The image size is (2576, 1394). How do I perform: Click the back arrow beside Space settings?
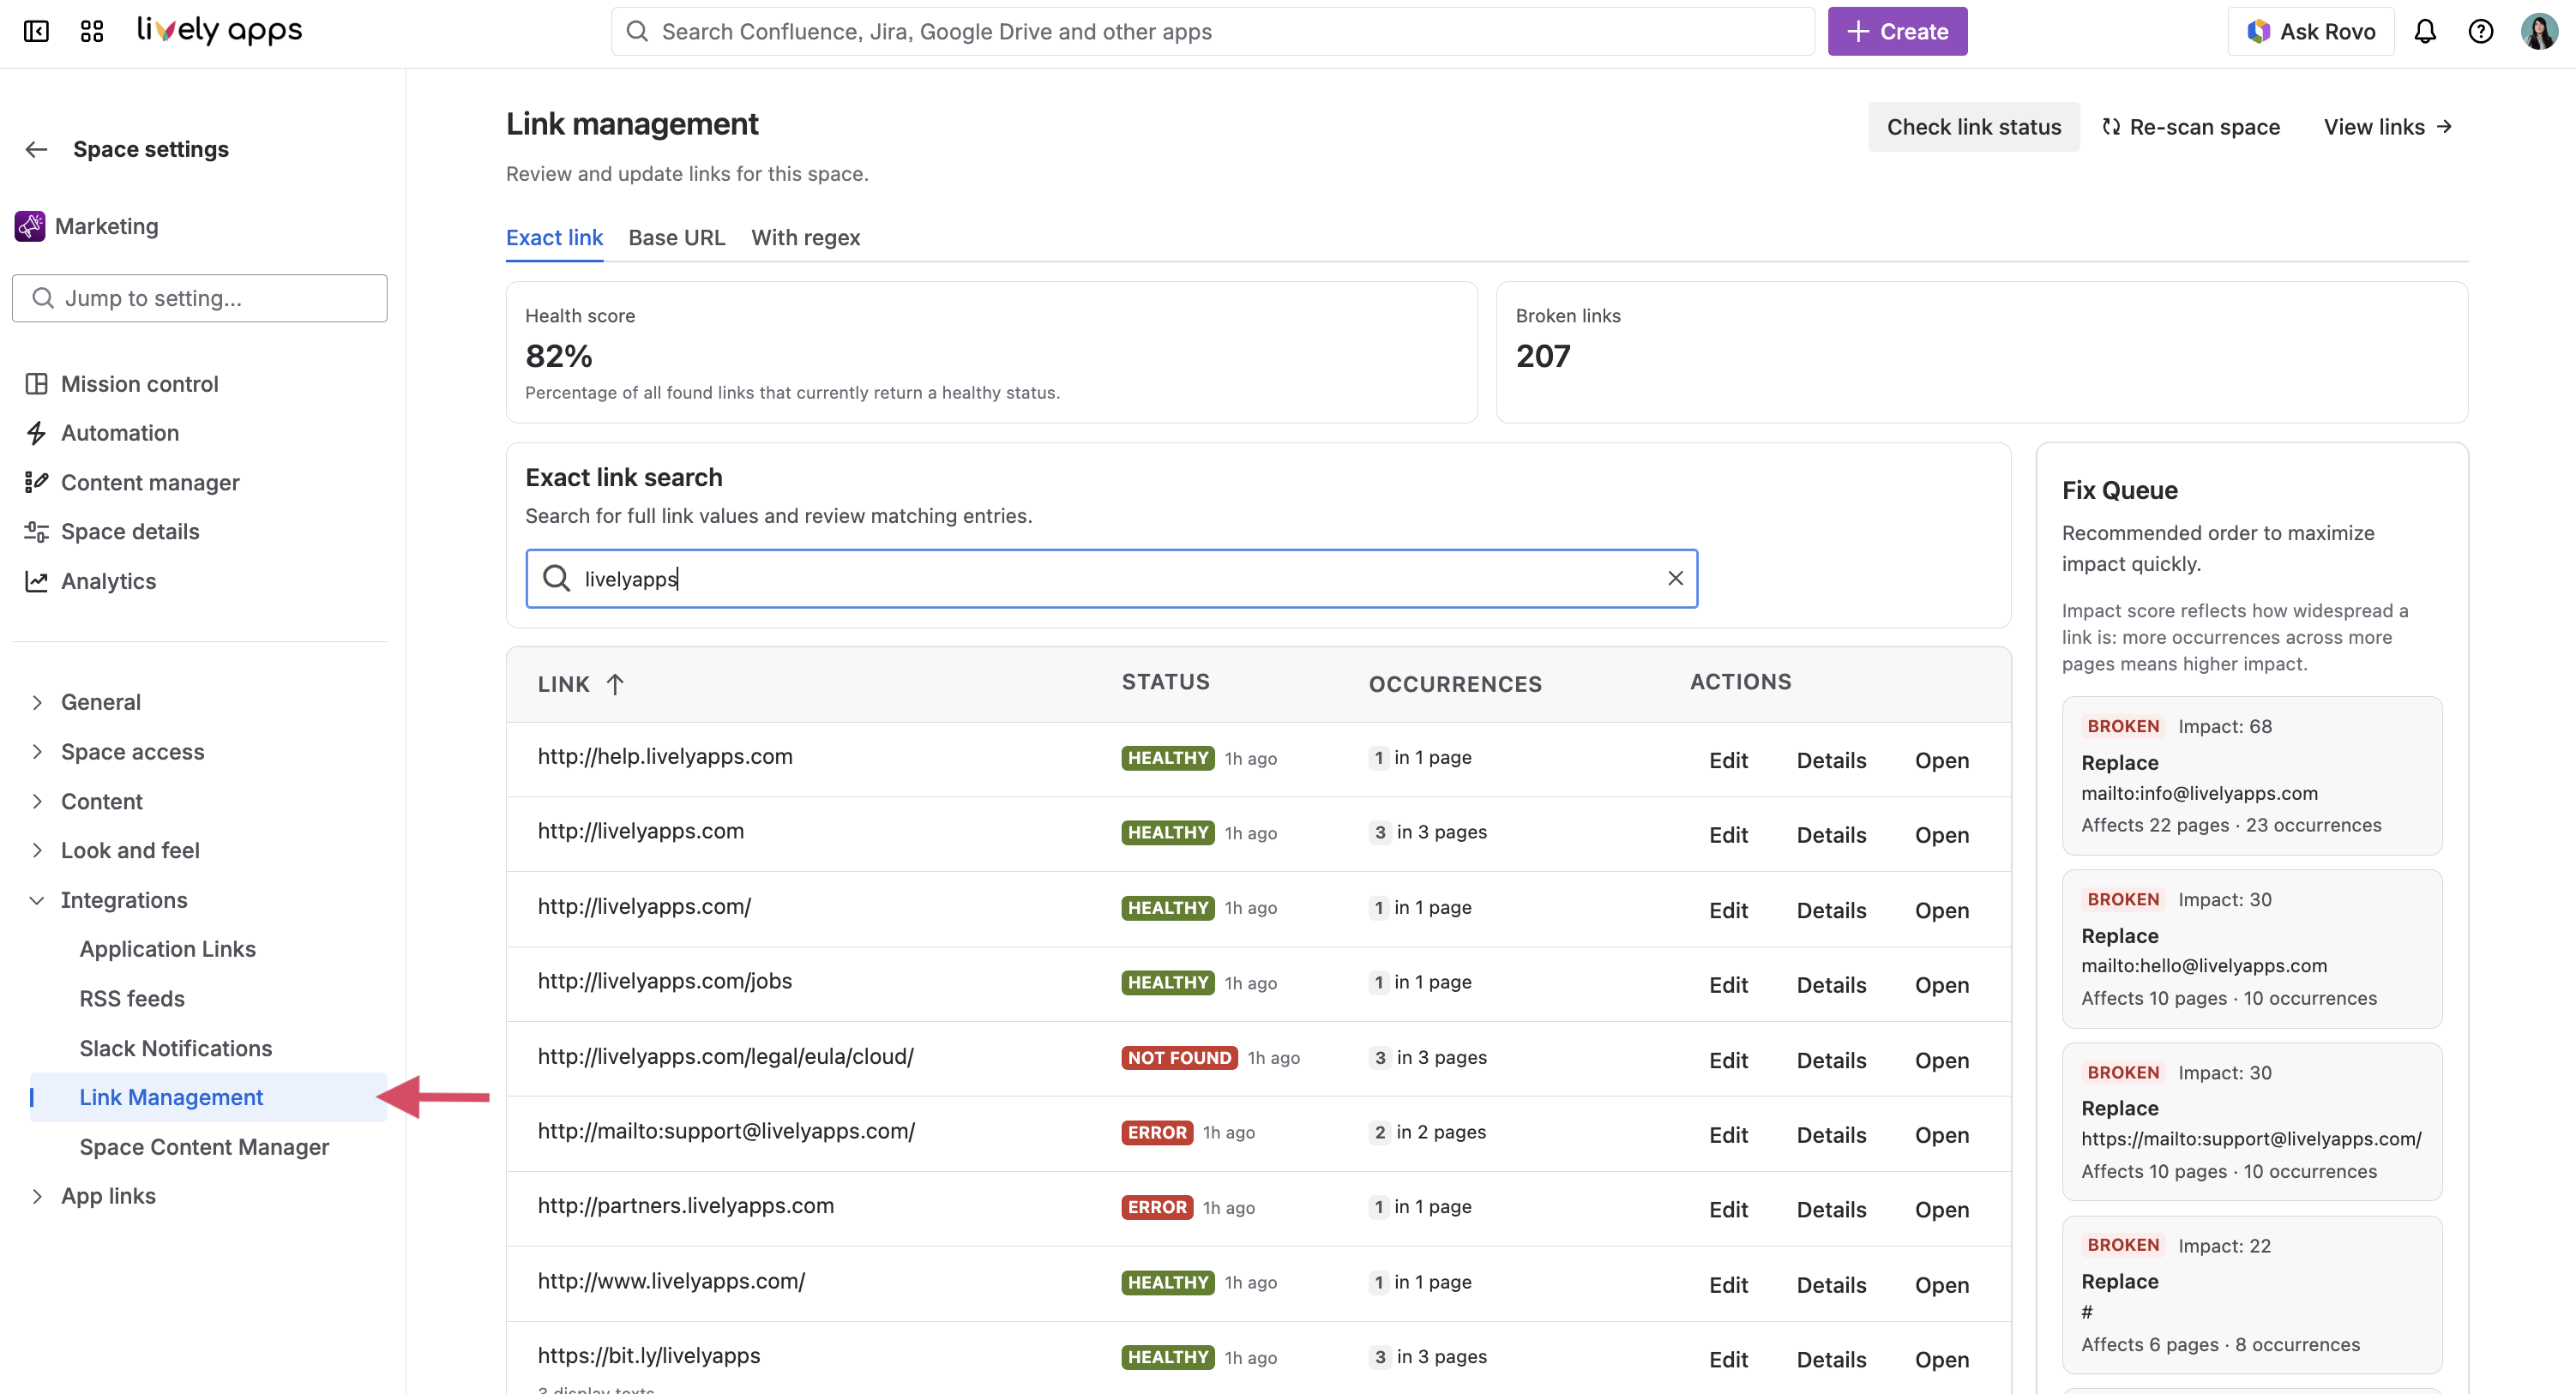pos(37,149)
